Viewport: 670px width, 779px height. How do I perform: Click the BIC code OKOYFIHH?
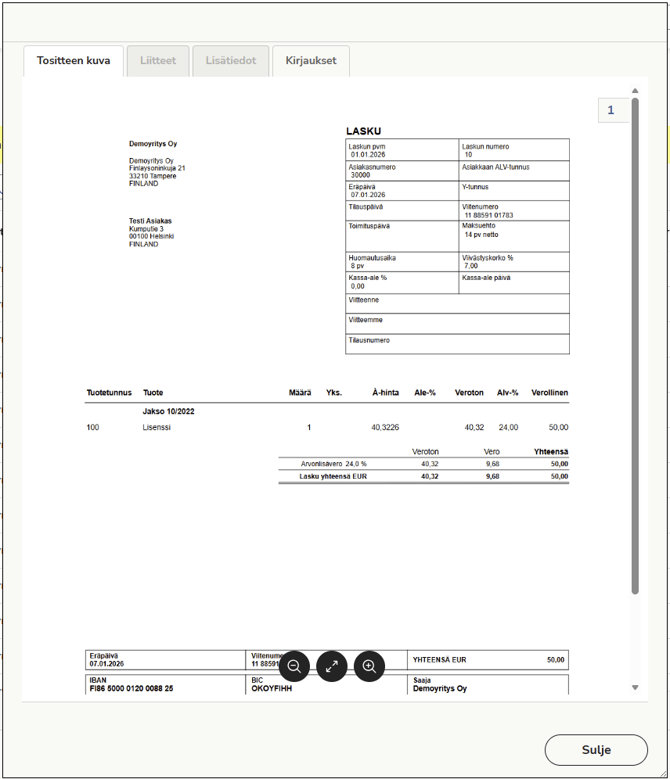(272, 689)
